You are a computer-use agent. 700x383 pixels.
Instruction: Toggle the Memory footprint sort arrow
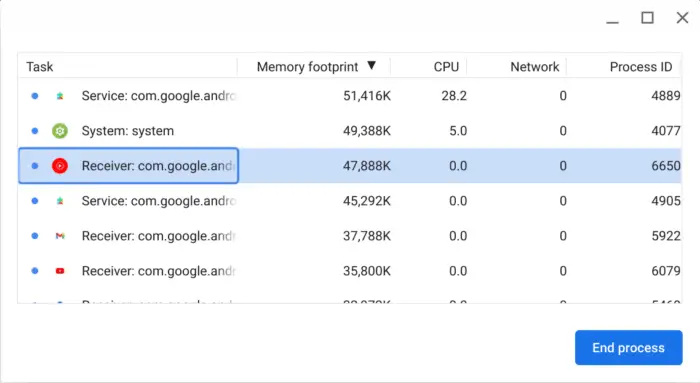point(371,66)
